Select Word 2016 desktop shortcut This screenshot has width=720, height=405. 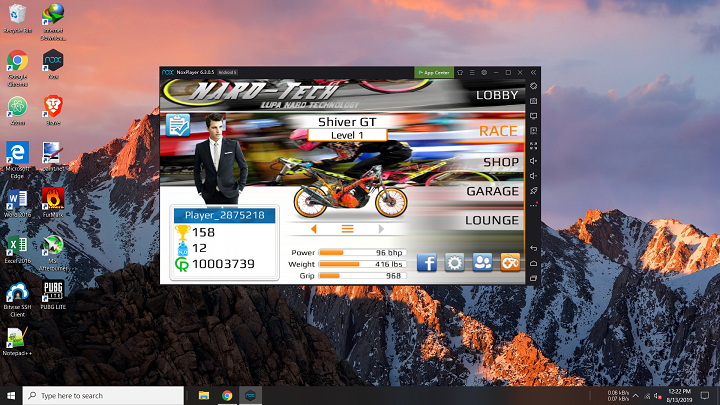tap(17, 202)
